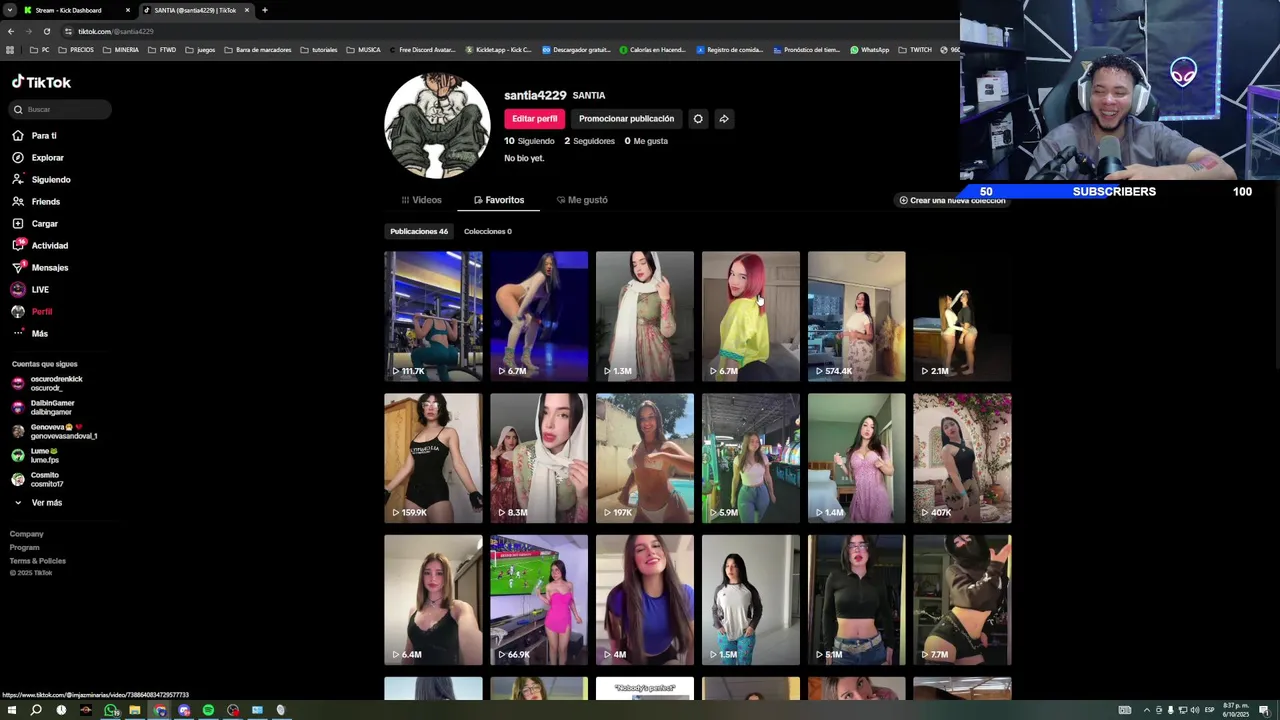Select Colecciones 0 filter
The width and height of the screenshot is (1280, 720).
(x=488, y=231)
